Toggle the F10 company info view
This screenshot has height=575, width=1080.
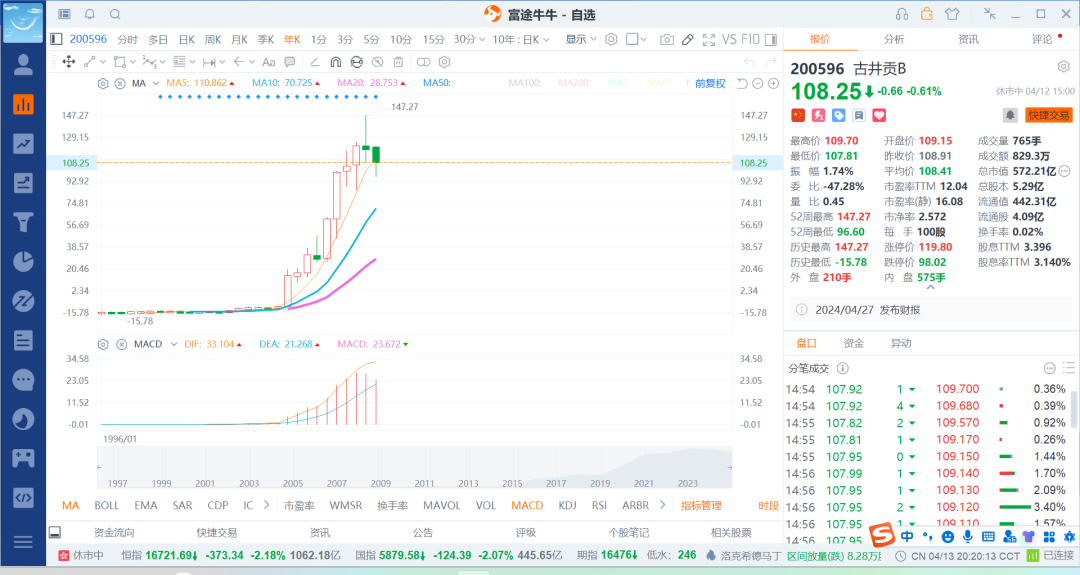750,39
